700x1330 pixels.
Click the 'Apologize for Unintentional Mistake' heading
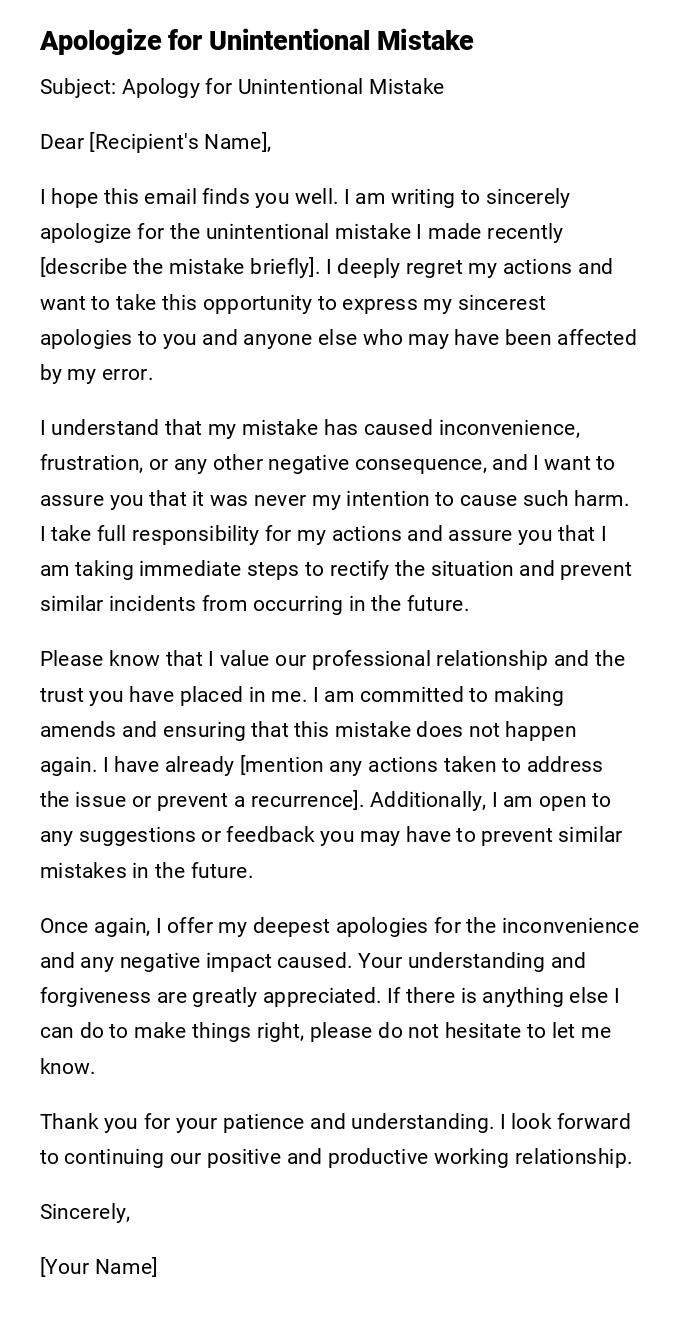point(257,41)
